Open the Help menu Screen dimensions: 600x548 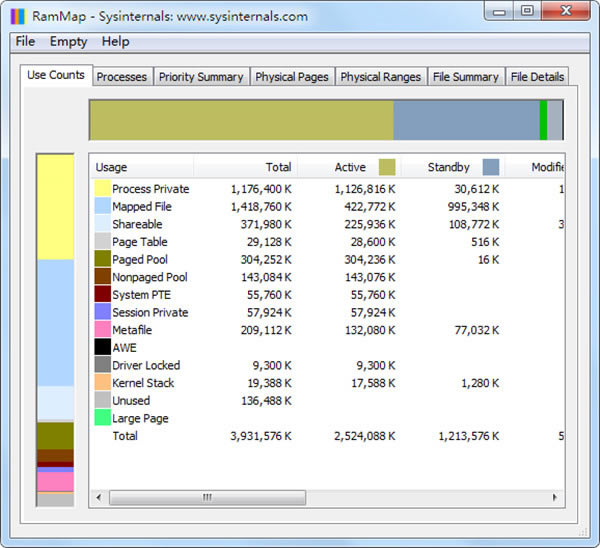point(115,42)
